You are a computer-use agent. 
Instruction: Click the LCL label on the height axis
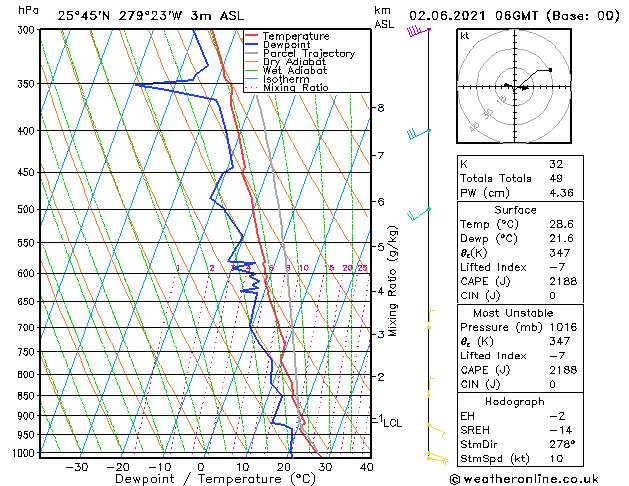[x=392, y=423]
